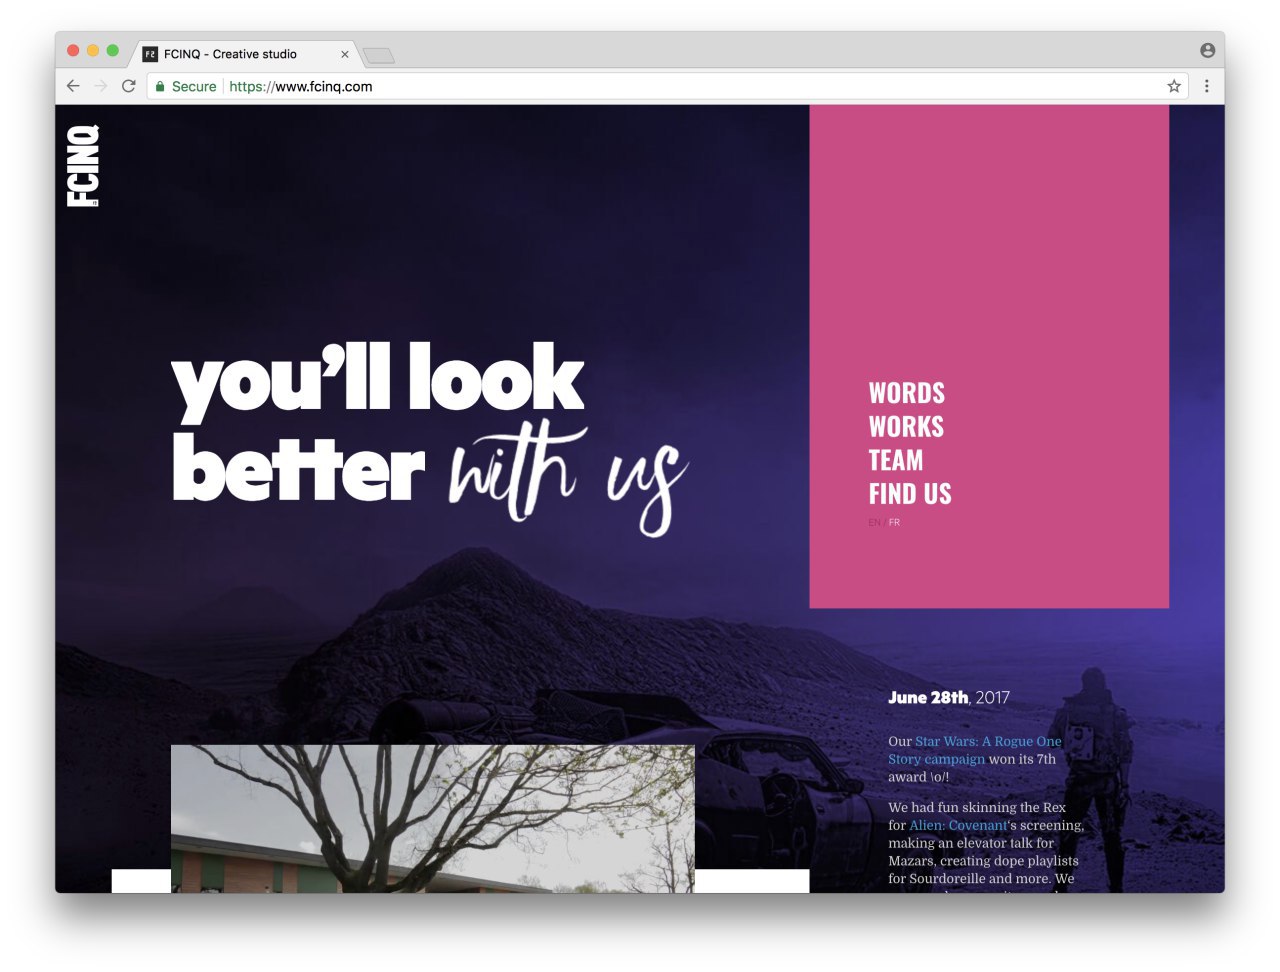Click the address bar URL field
This screenshot has width=1280, height=972.
667,86
